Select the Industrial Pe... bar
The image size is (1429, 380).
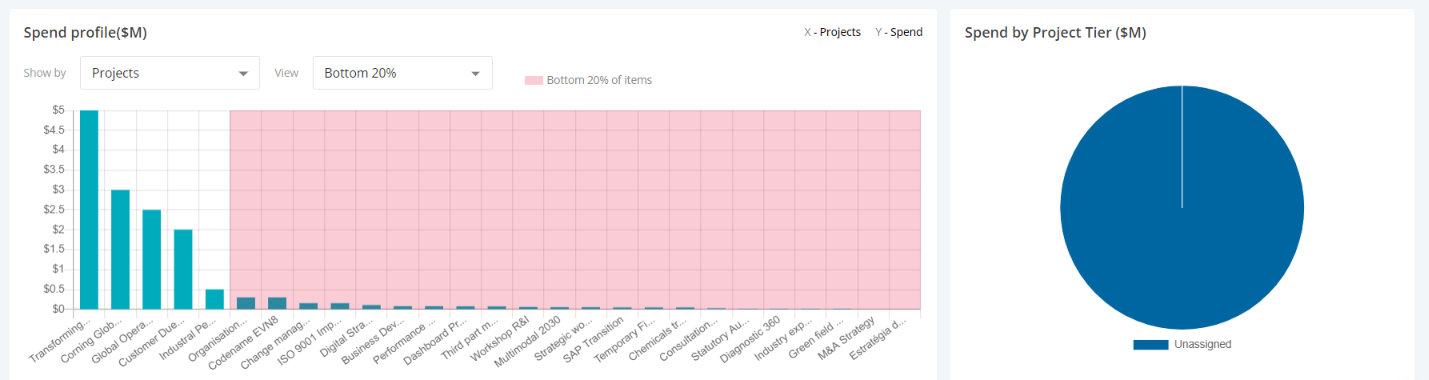[x=214, y=299]
